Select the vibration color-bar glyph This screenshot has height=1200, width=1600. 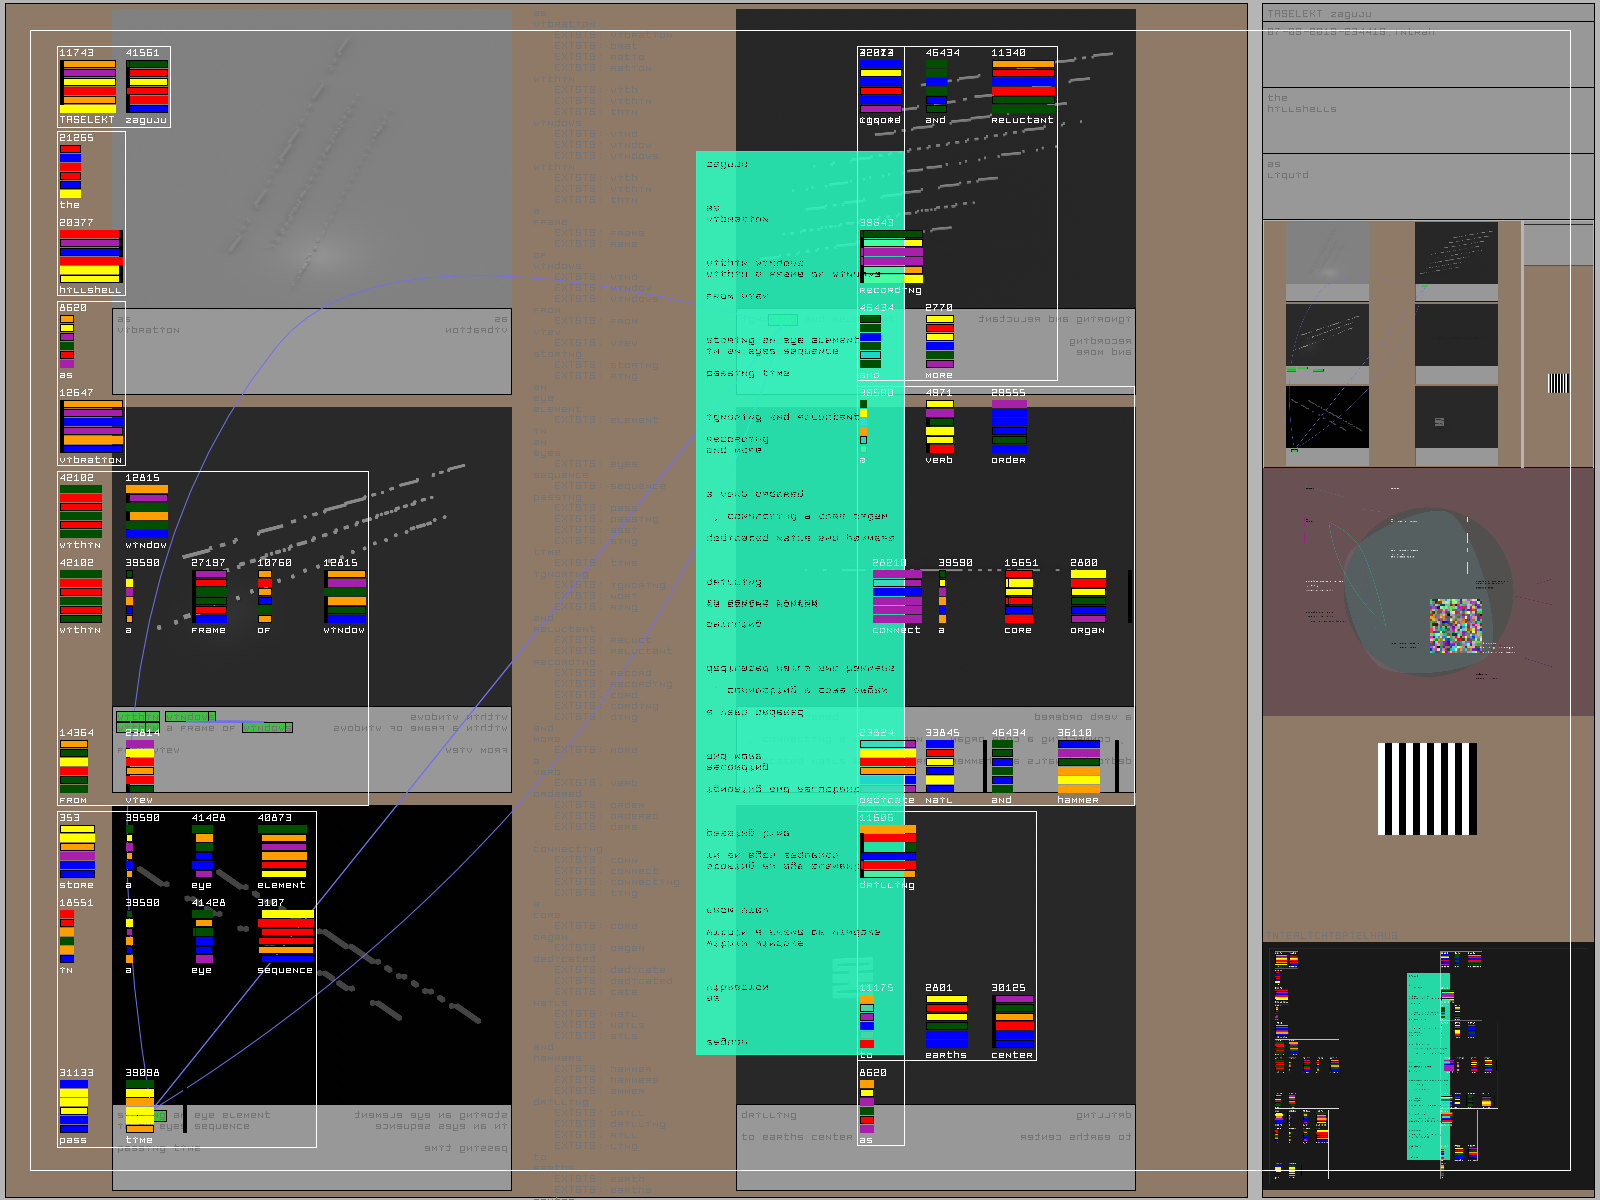[92, 427]
